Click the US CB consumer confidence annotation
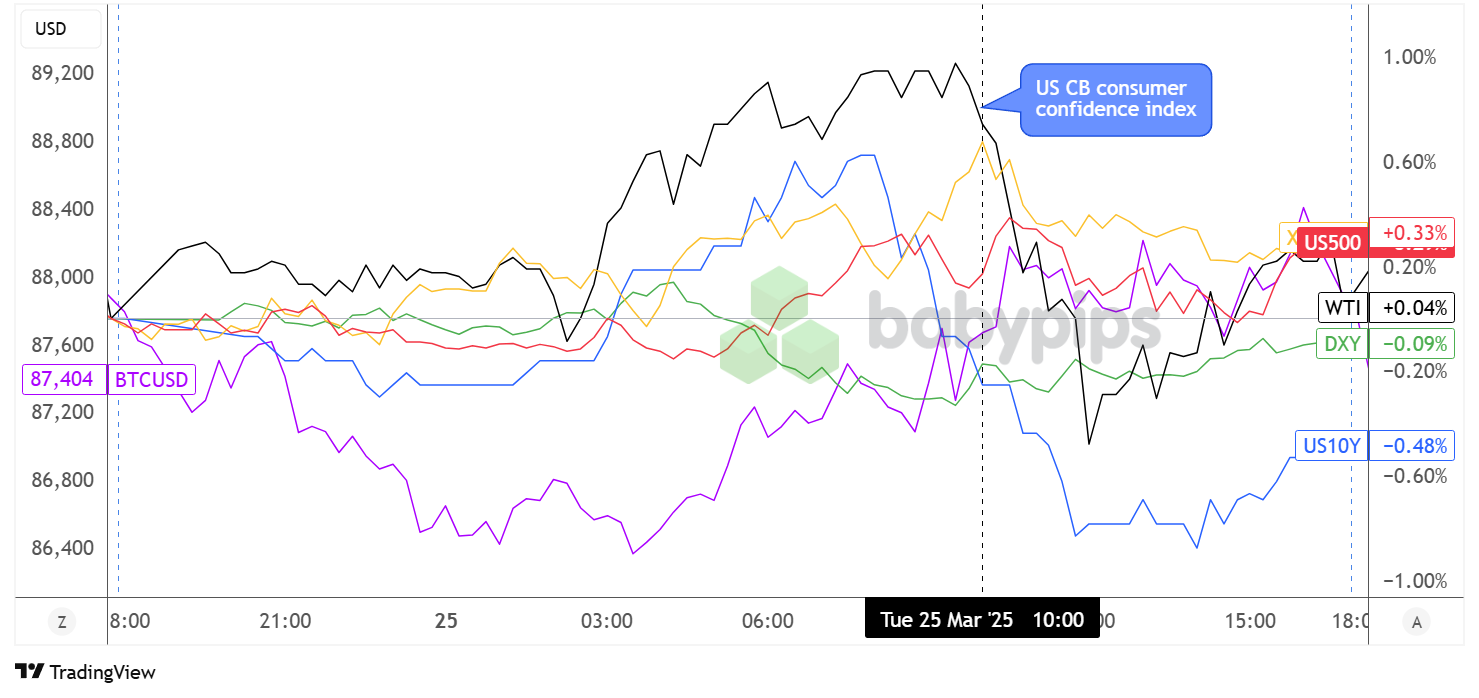Screen dimensions: 1479x698 coord(1115,100)
